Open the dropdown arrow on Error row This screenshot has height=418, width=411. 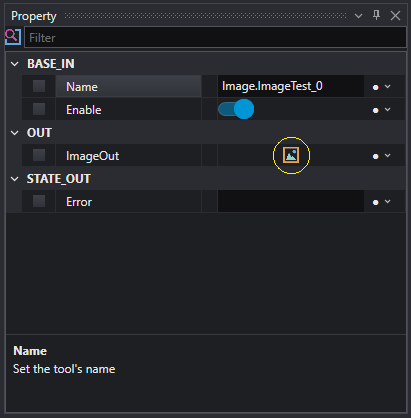[387, 201]
